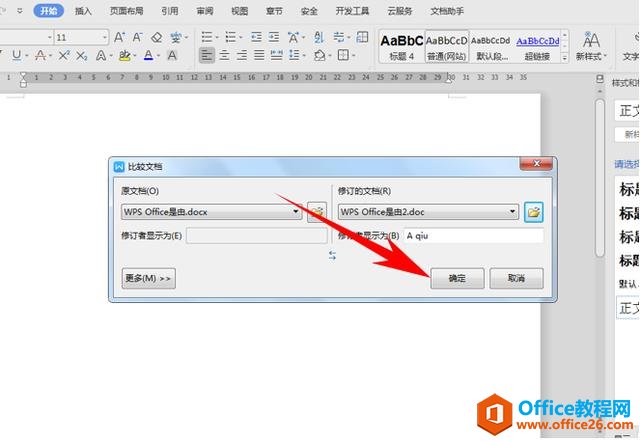Screen dimensions: 640x442
Task: Browse for the revised document folder icon
Action: [x=533, y=212]
